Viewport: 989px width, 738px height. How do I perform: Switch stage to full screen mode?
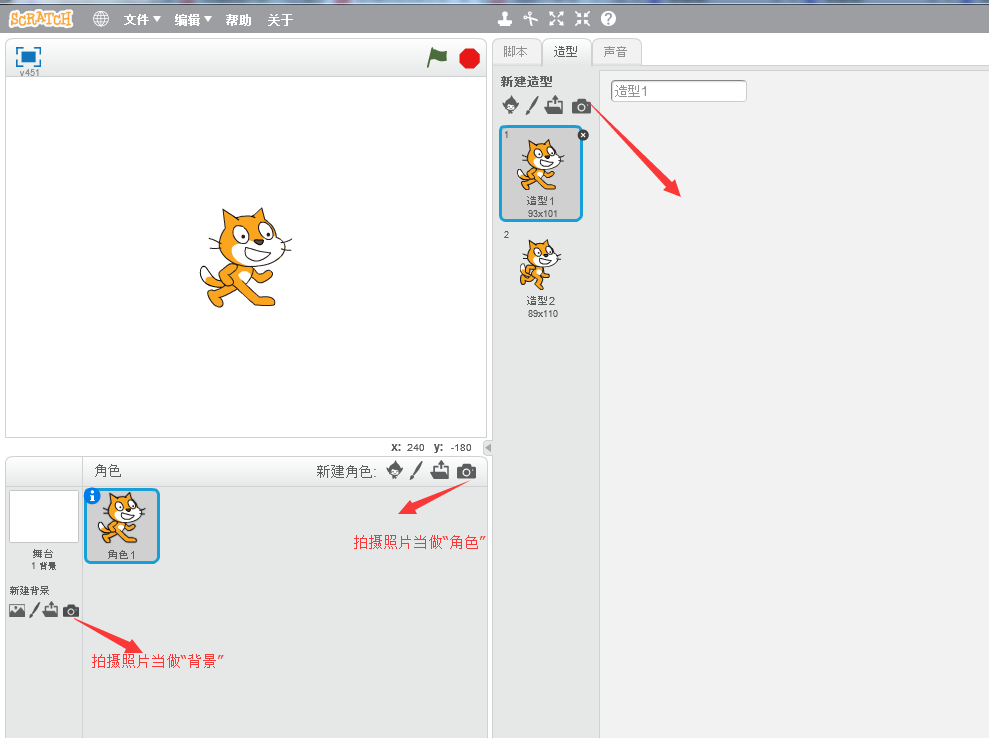coord(28,57)
